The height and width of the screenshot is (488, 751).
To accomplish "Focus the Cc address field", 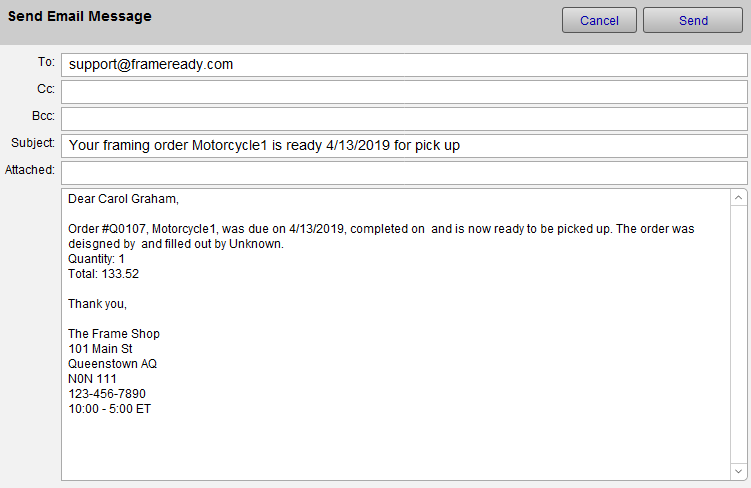I will 404,92.
